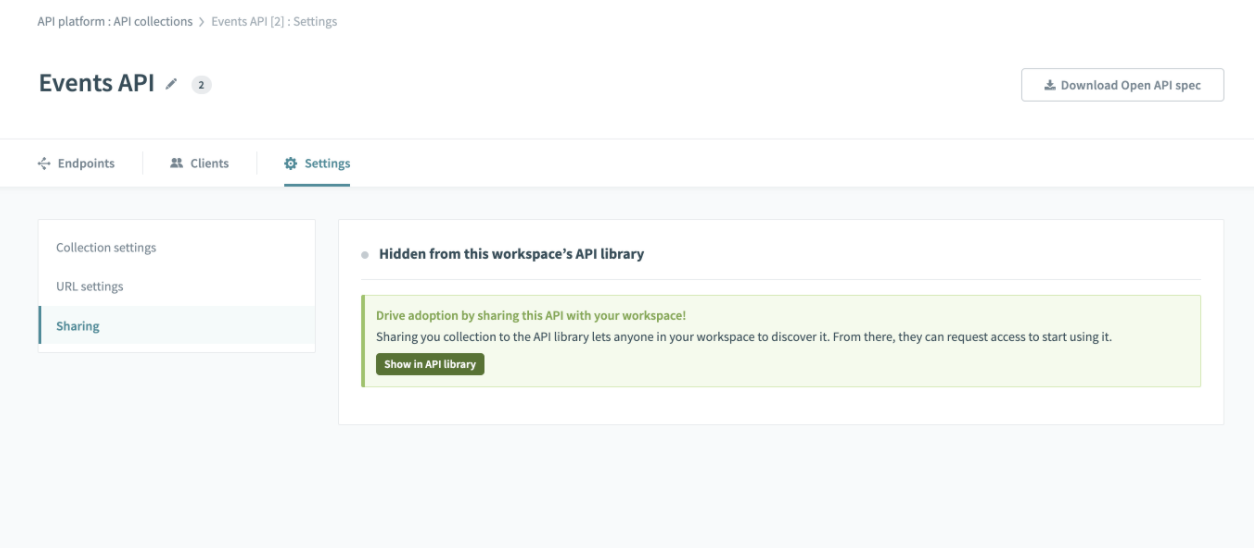The image size is (1254, 548).
Task: Click the grey status dot beside Hidden heading
Action: tap(365, 255)
